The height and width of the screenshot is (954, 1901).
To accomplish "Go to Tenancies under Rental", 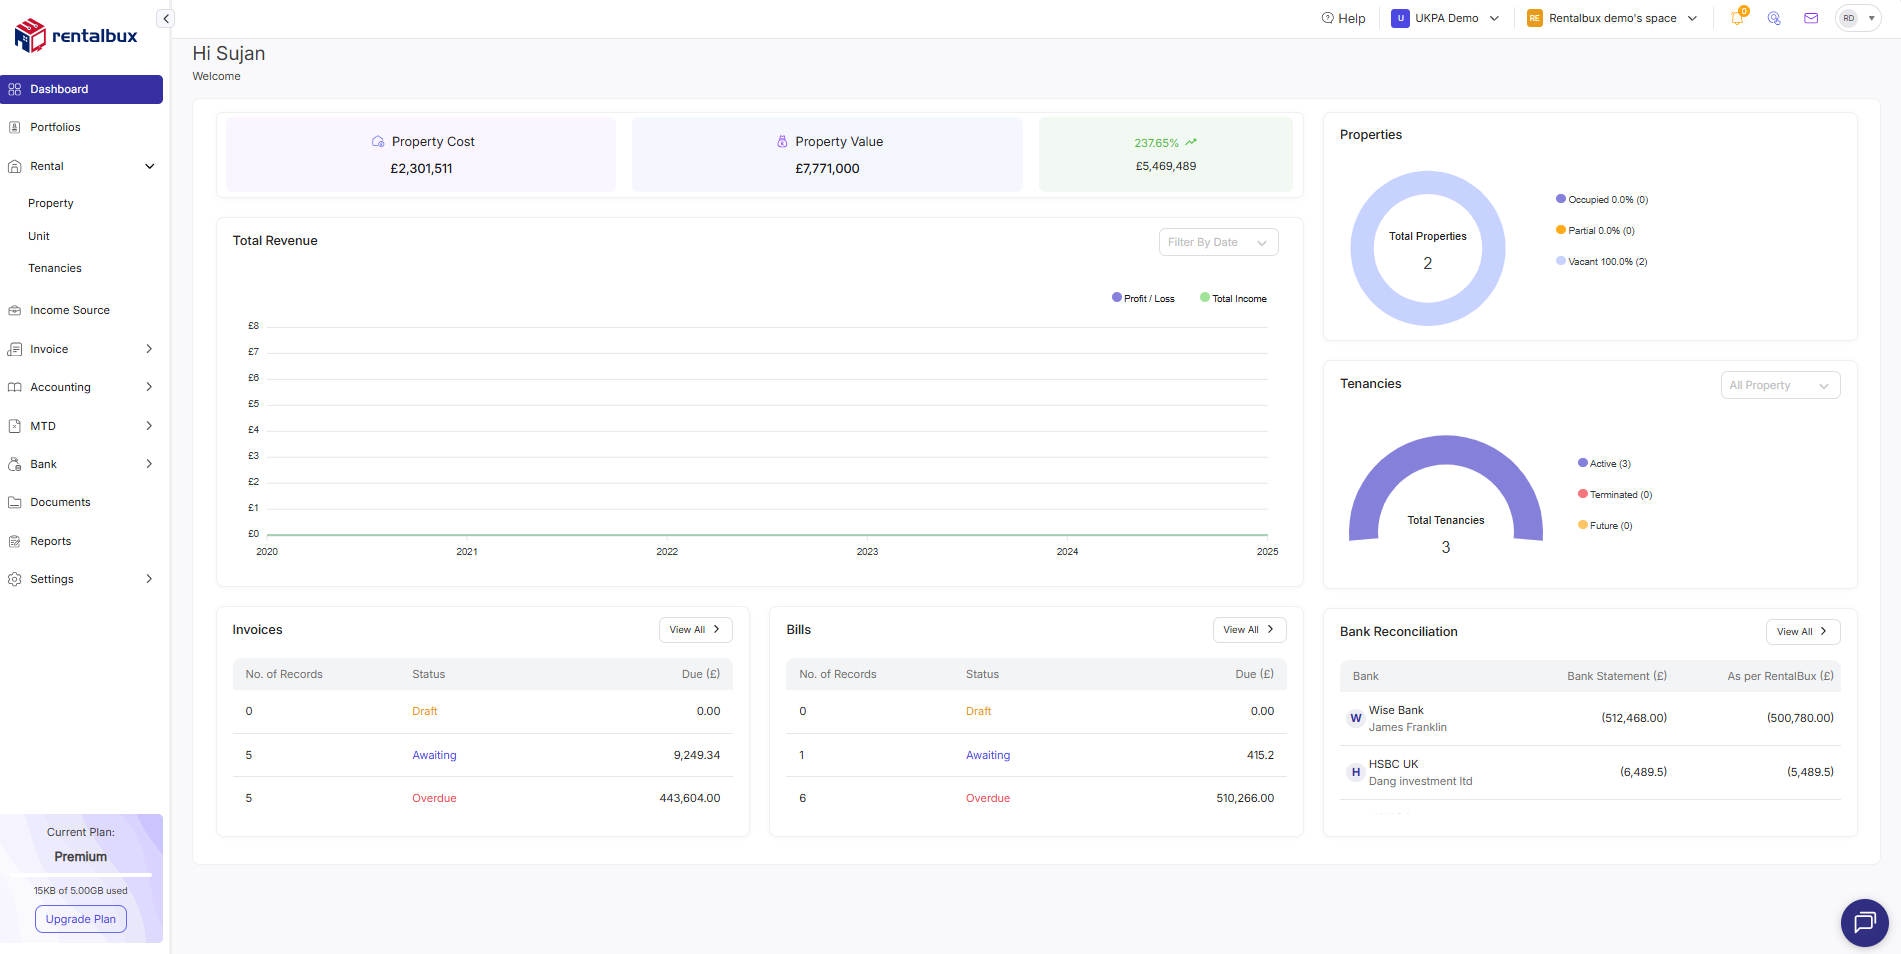I will coord(55,268).
